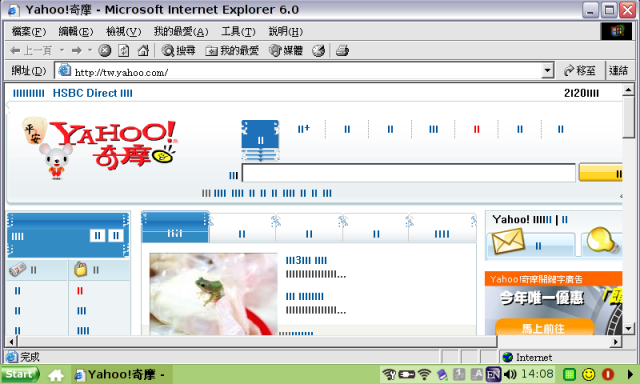Stop loading with the Stop icon

[105, 51]
